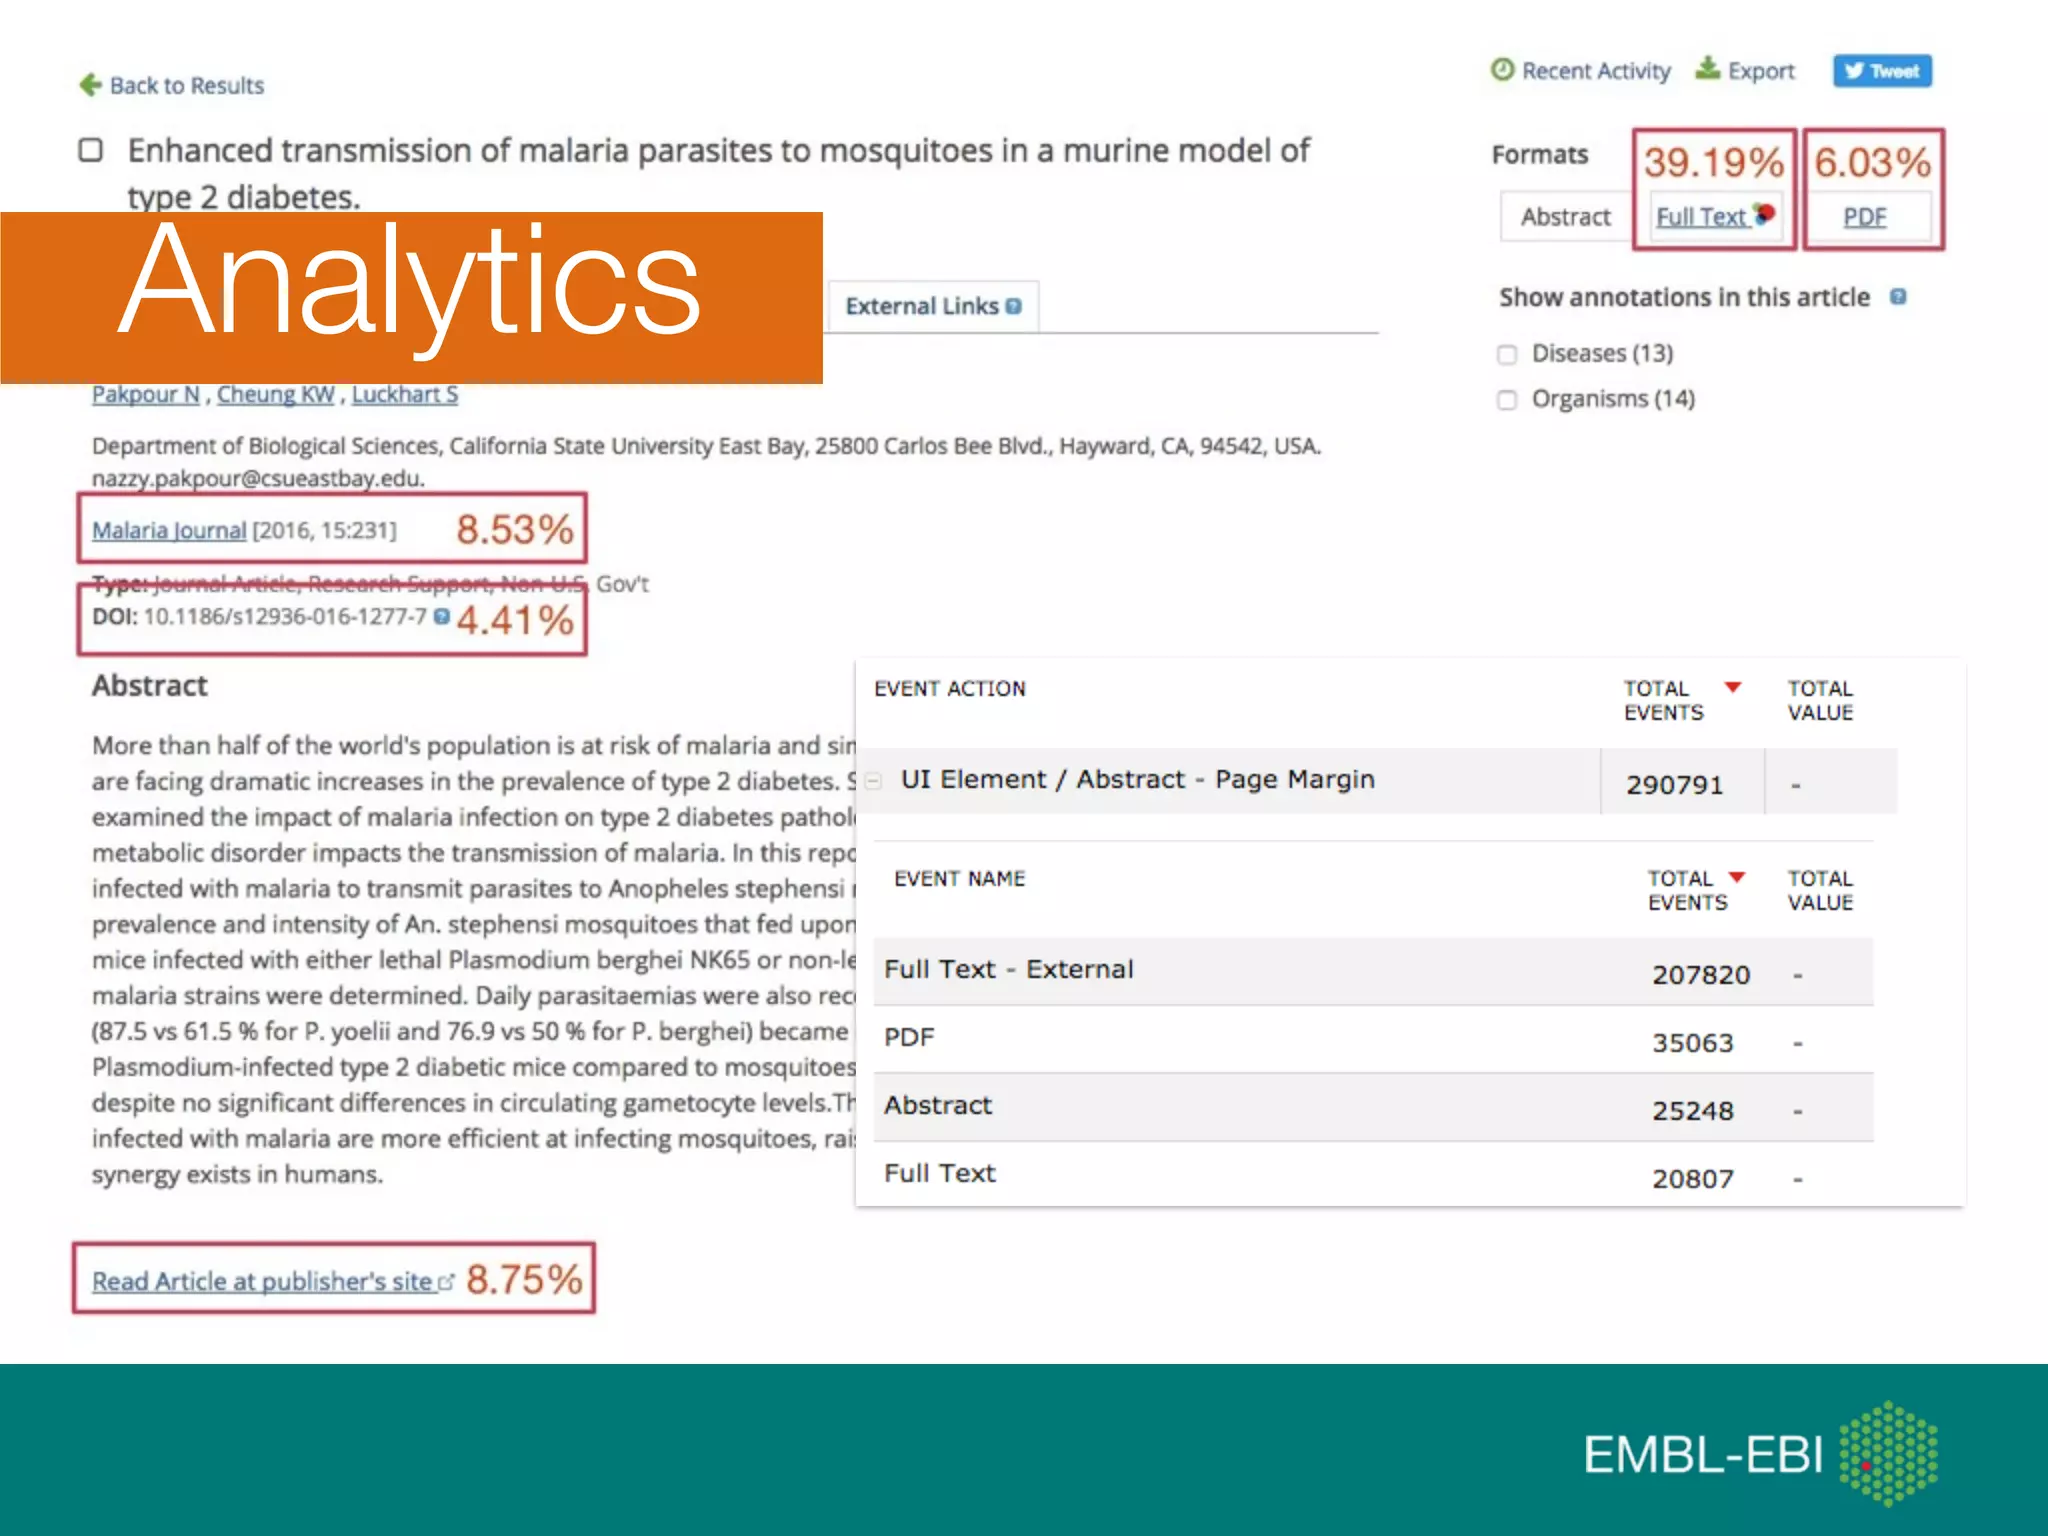
Task: Open the Back to Results link
Action: (x=186, y=86)
